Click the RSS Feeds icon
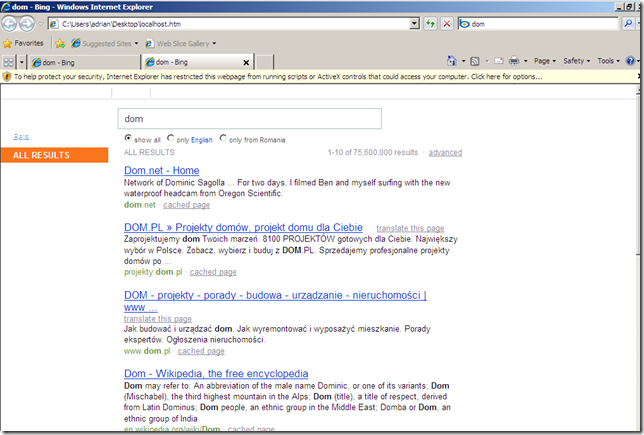Viewport: 644px width, 435px height. pyautogui.click(x=475, y=61)
